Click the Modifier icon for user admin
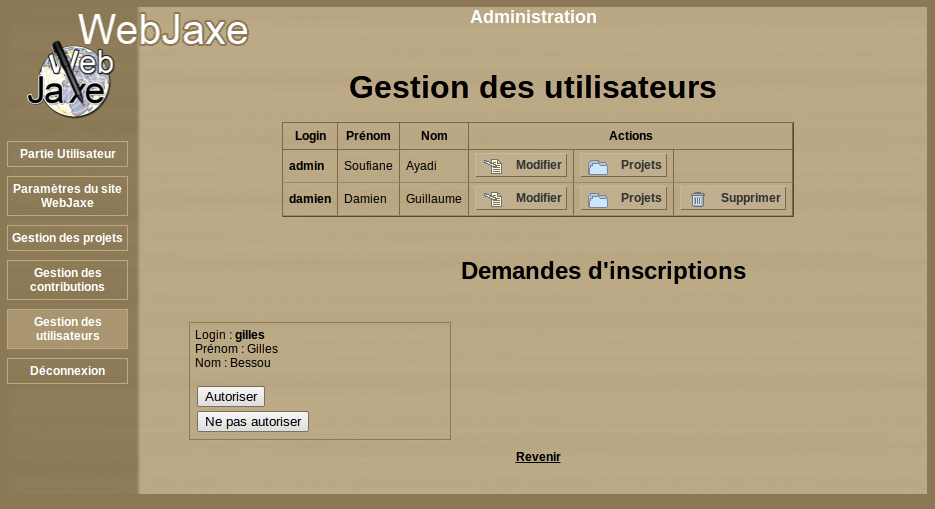935x509 pixels. point(493,166)
